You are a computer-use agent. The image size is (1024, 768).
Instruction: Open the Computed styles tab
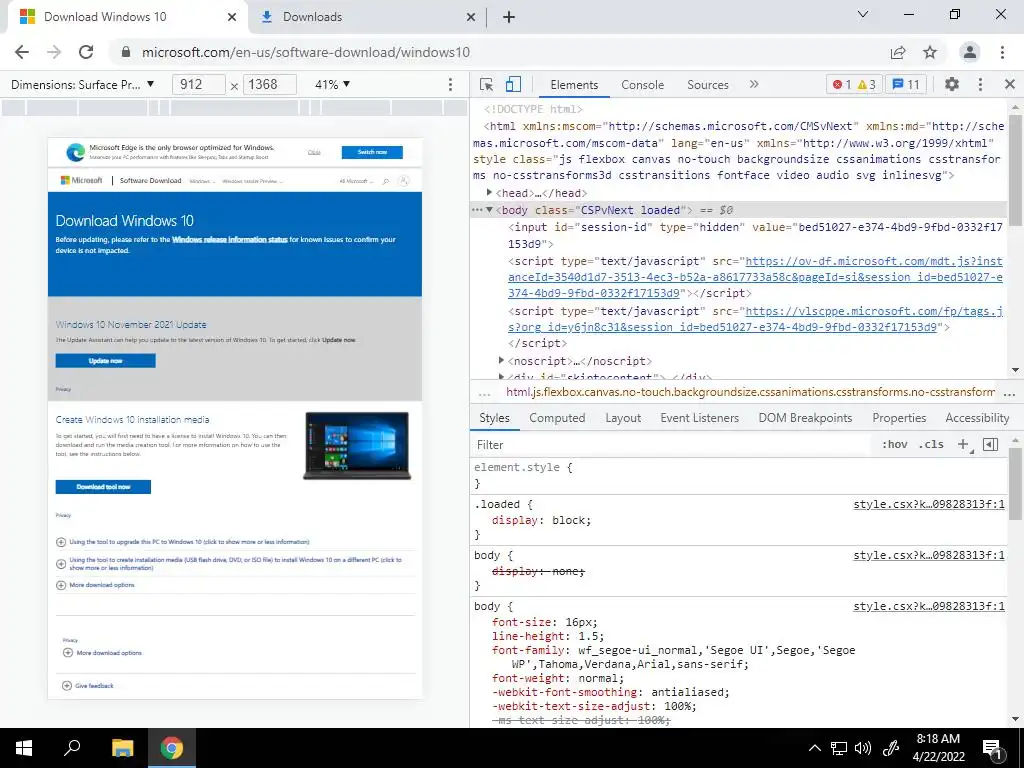557,418
